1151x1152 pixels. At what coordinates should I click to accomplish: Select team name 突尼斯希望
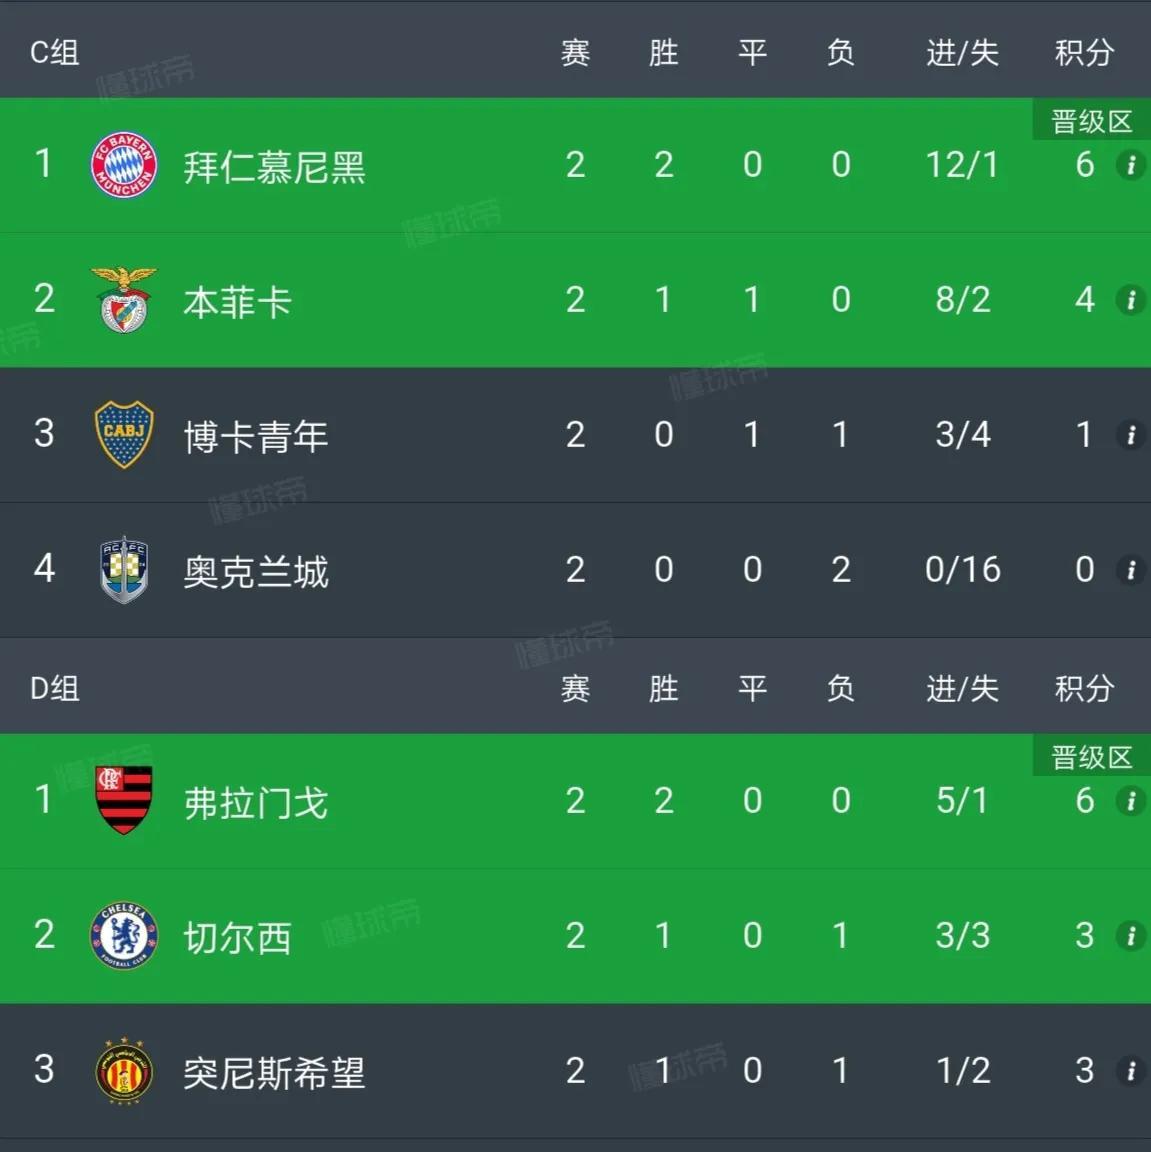pos(274,1073)
